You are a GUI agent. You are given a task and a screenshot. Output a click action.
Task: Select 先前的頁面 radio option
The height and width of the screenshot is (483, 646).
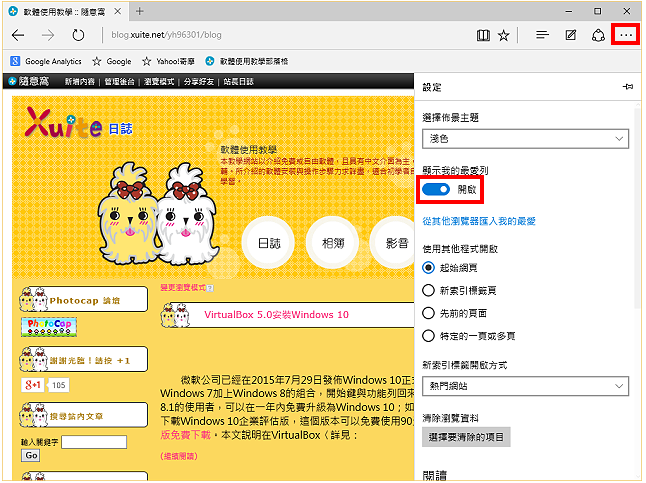[x=428, y=313]
